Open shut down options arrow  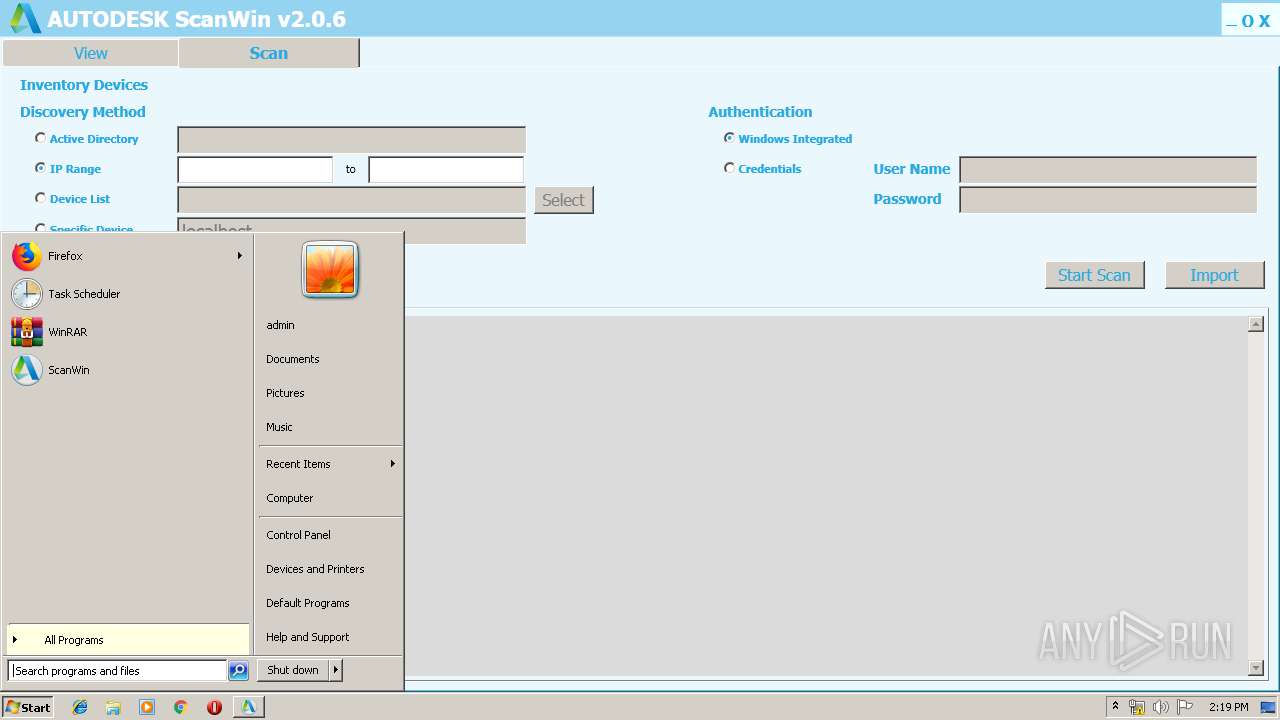[336, 670]
